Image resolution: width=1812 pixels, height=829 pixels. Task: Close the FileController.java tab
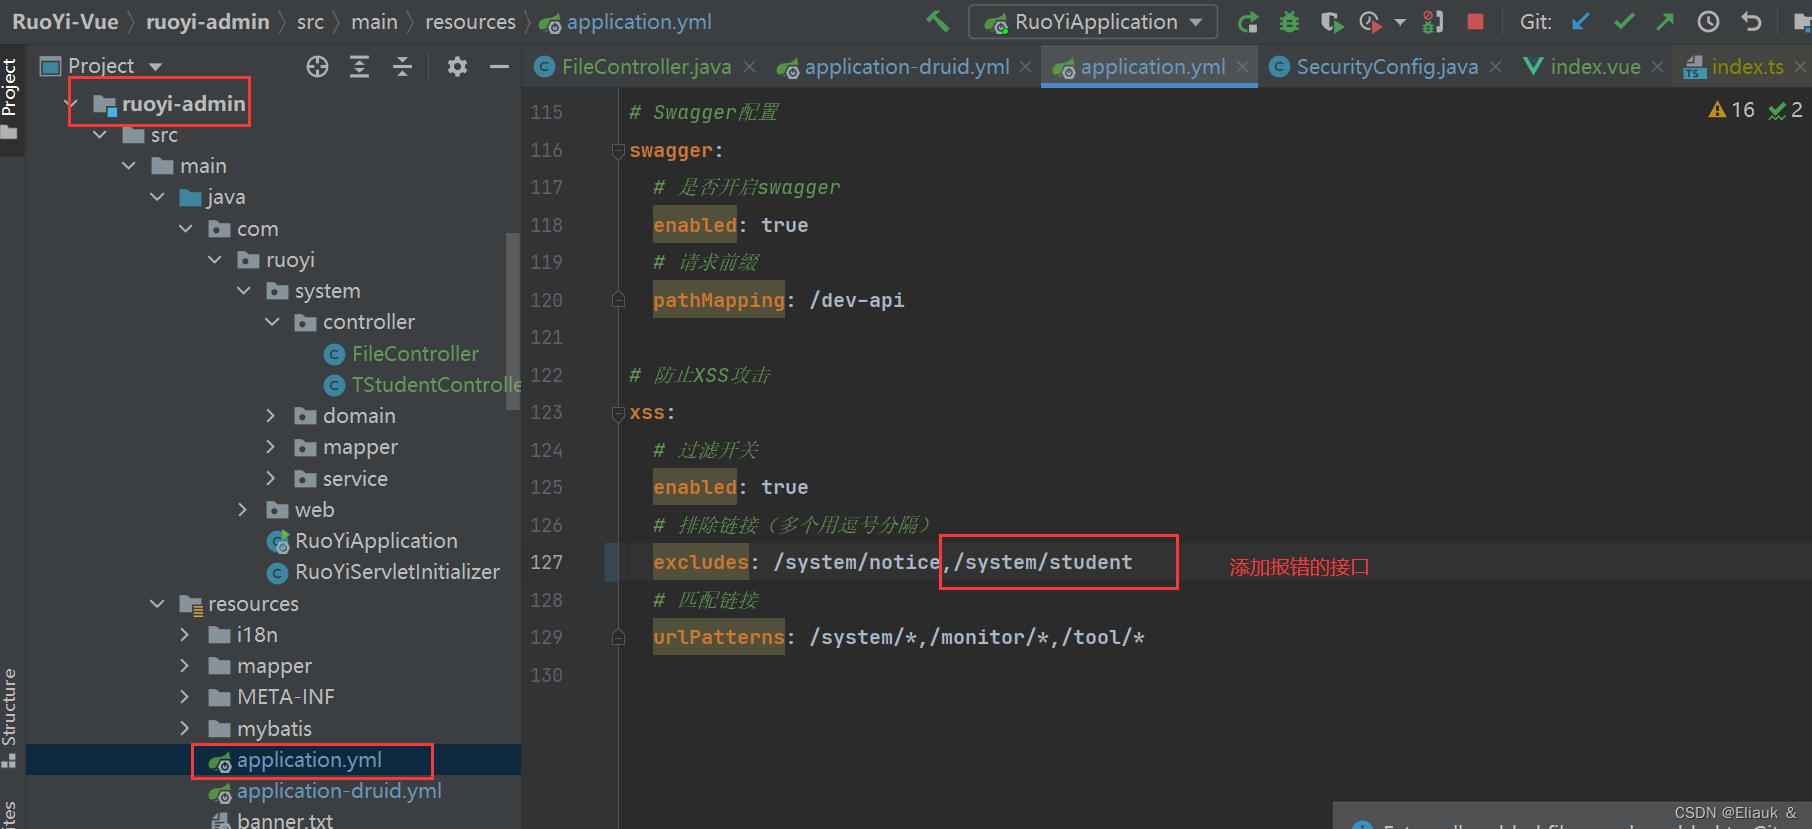[750, 66]
